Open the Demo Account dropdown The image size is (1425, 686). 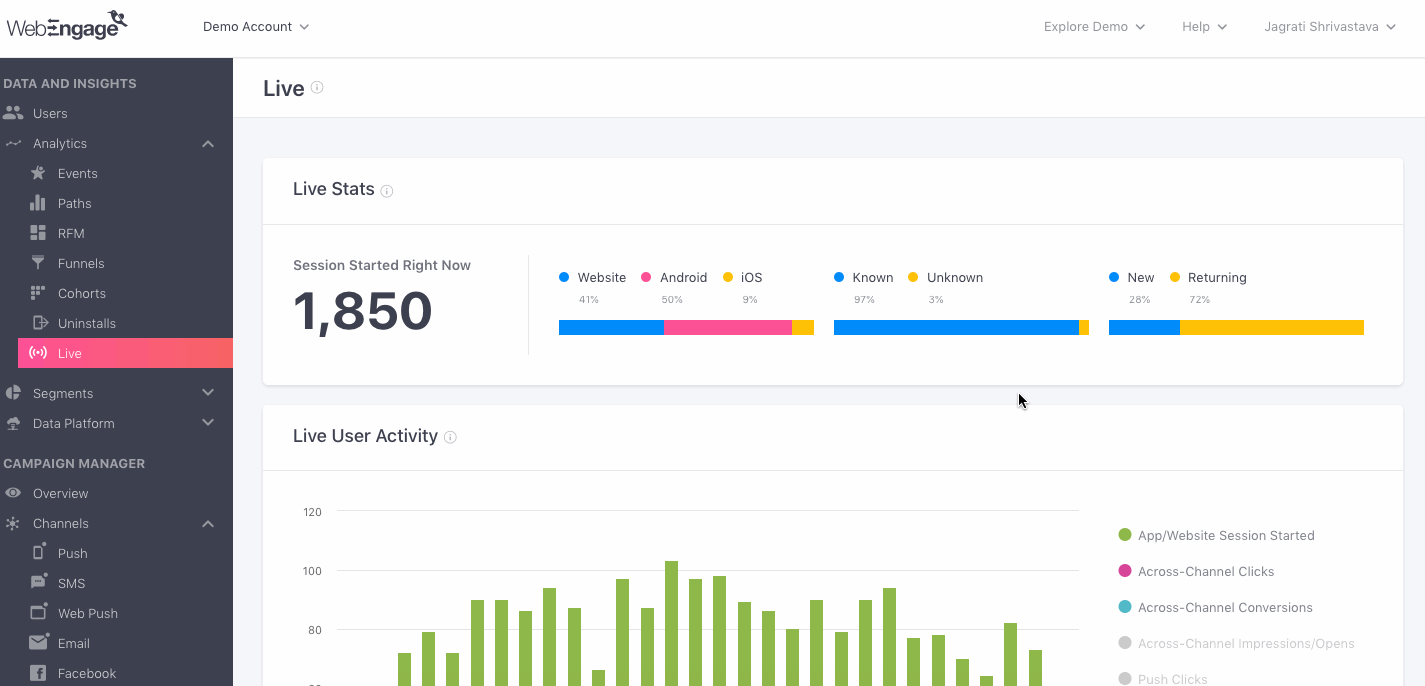tap(256, 27)
